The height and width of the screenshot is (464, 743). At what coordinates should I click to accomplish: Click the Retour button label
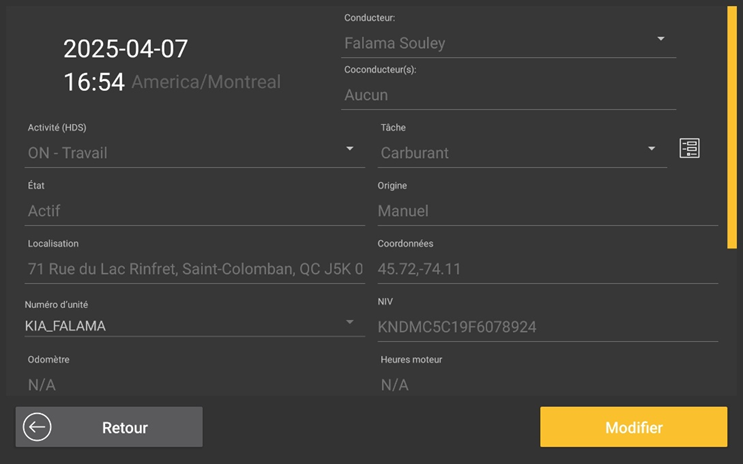tap(125, 428)
